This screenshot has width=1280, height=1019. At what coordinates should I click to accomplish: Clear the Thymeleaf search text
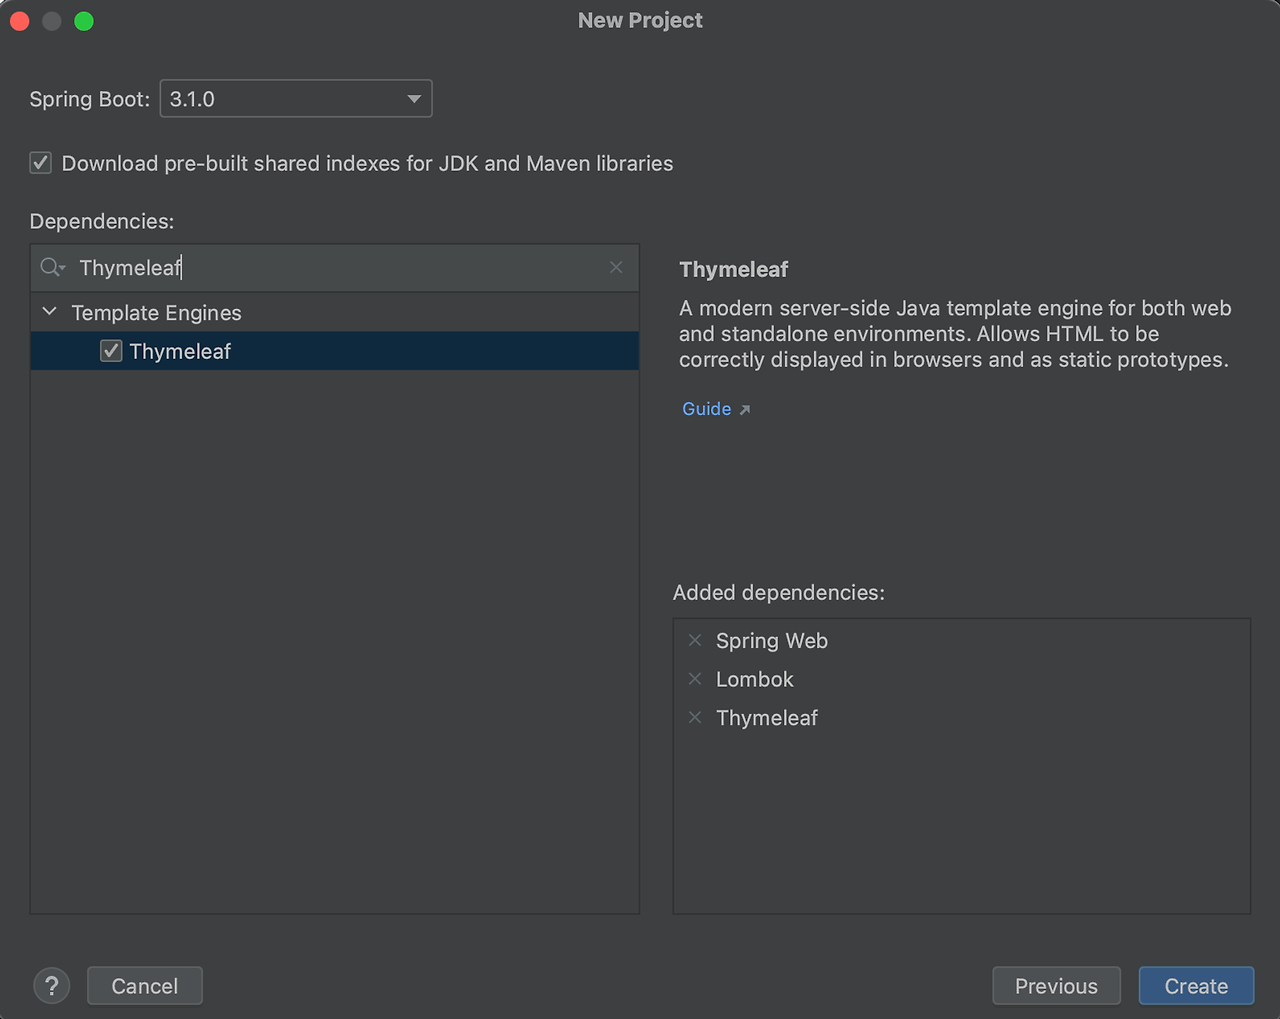pyautogui.click(x=616, y=267)
